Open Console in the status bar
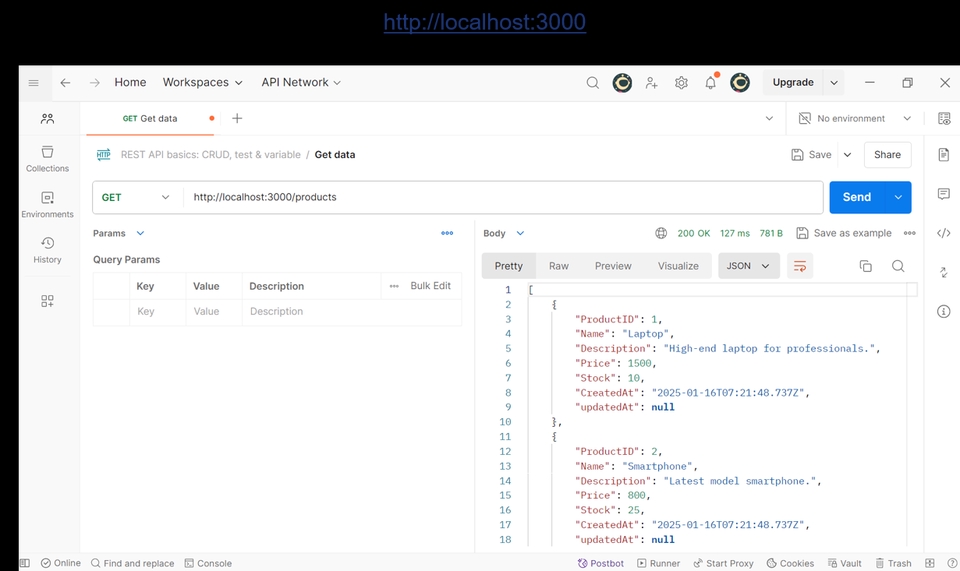 (208, 563)
